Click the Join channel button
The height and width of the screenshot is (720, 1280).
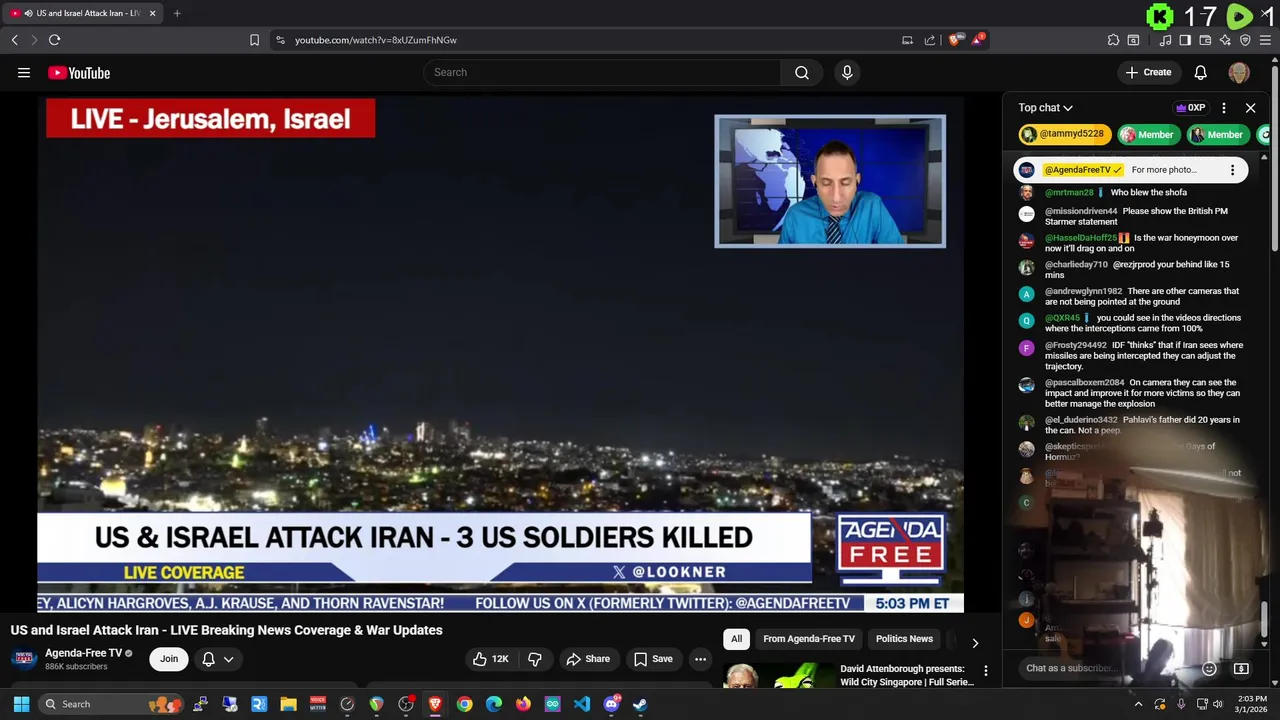pos(169,659)
